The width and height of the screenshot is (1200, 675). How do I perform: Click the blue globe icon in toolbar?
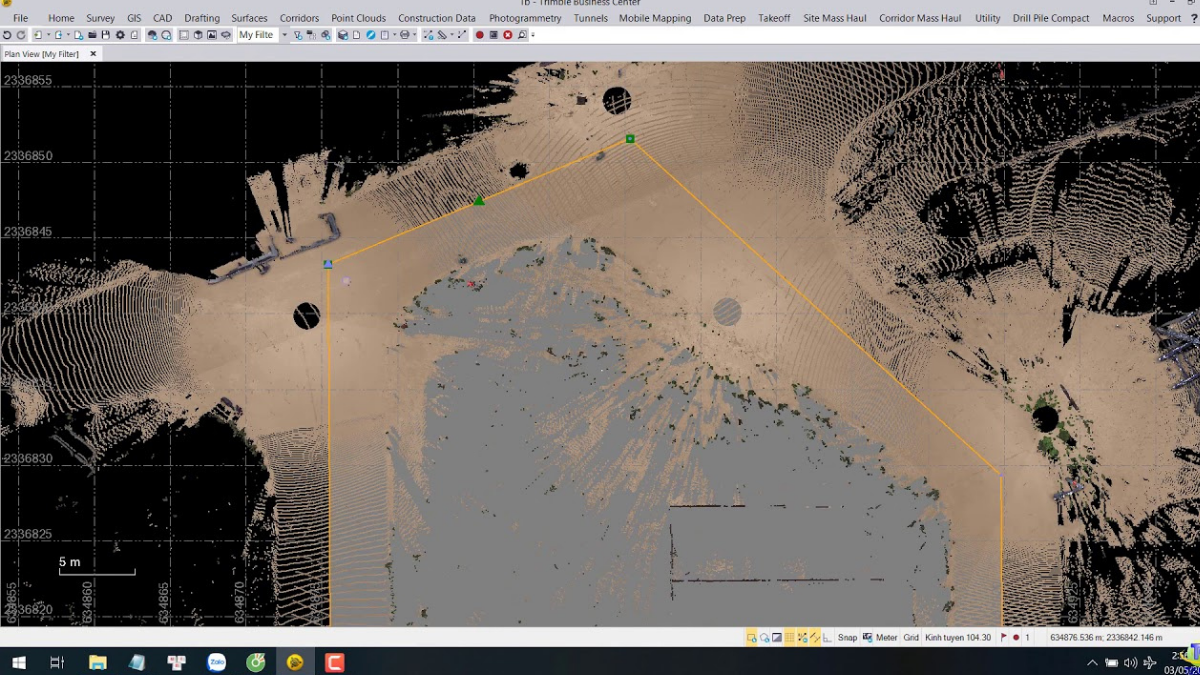click(x=370, y=35)
